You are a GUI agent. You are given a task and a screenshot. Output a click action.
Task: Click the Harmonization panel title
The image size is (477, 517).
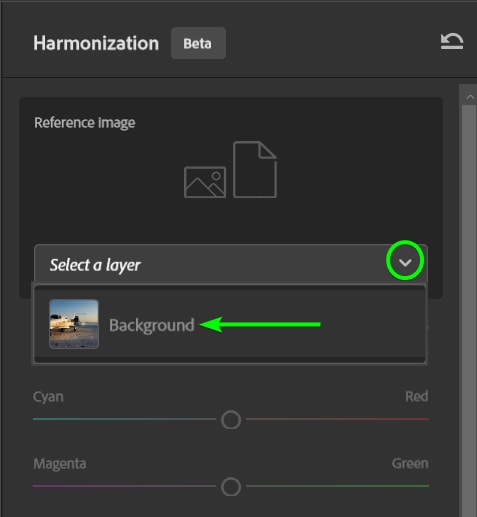coord(96,43)
